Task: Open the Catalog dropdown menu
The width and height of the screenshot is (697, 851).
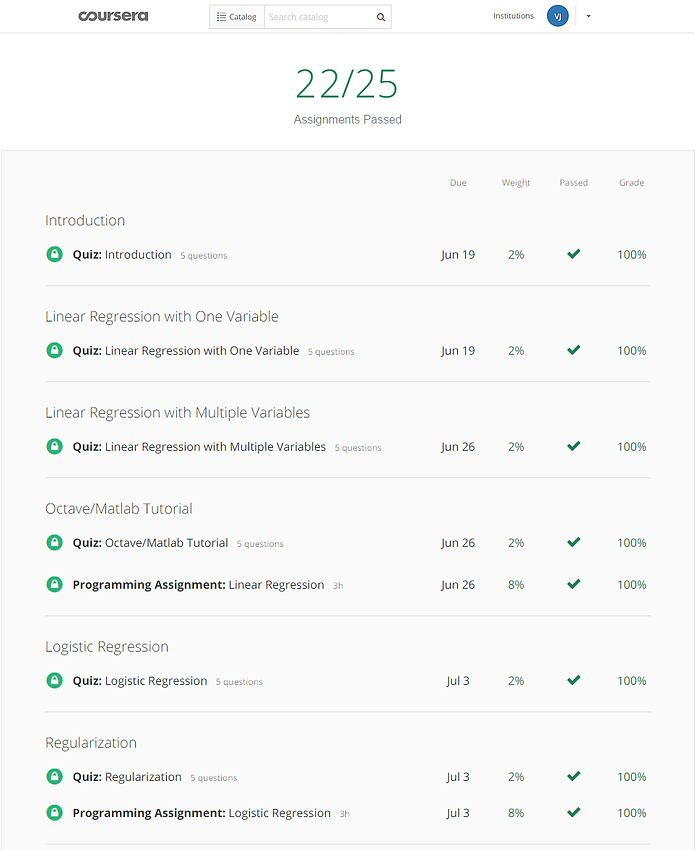Action: [237, 17]
